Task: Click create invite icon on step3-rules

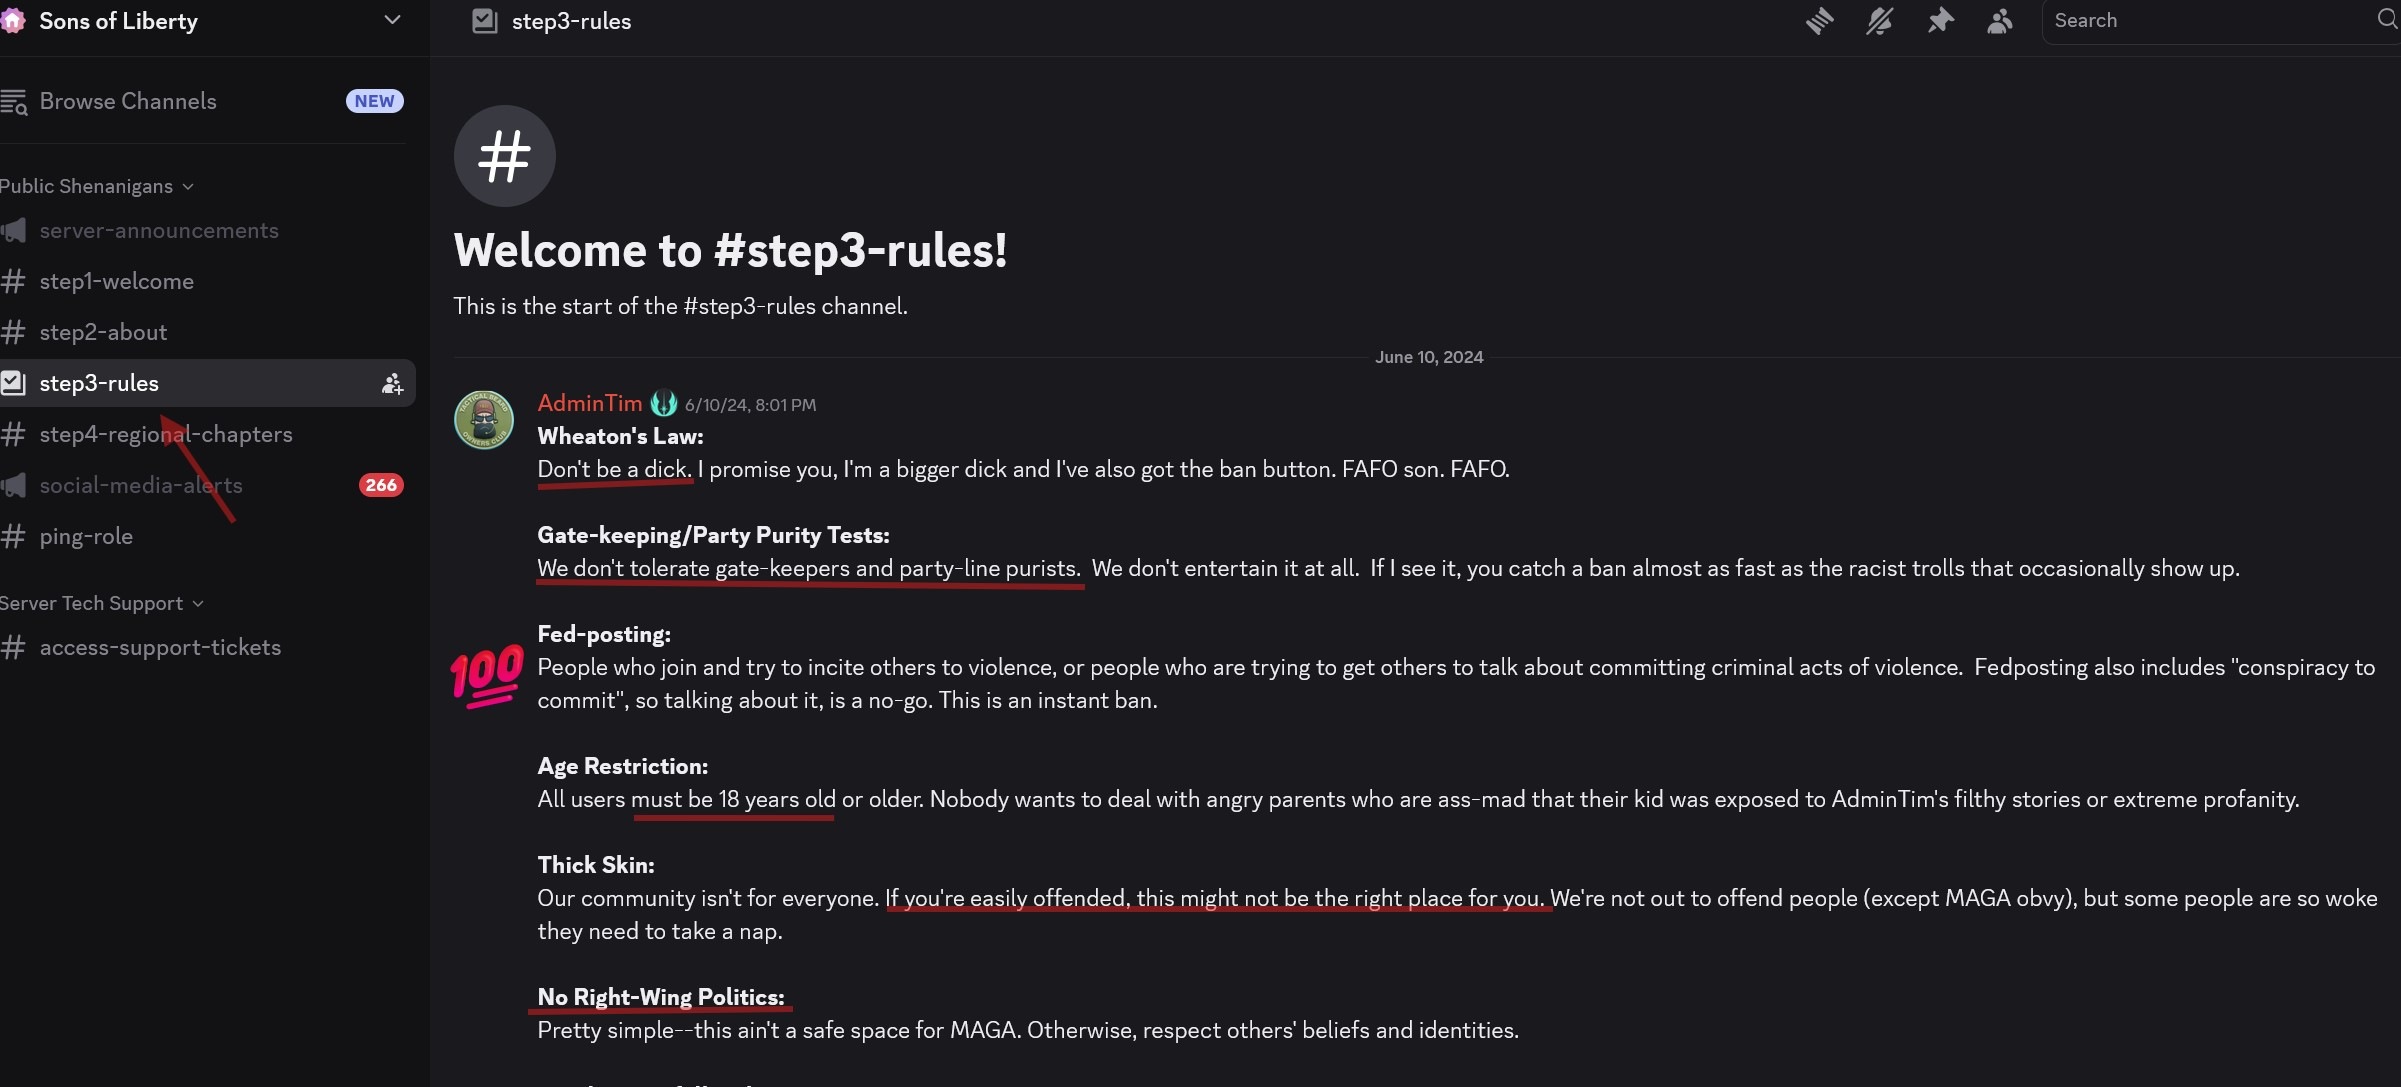Action: [x=392, y=384]
